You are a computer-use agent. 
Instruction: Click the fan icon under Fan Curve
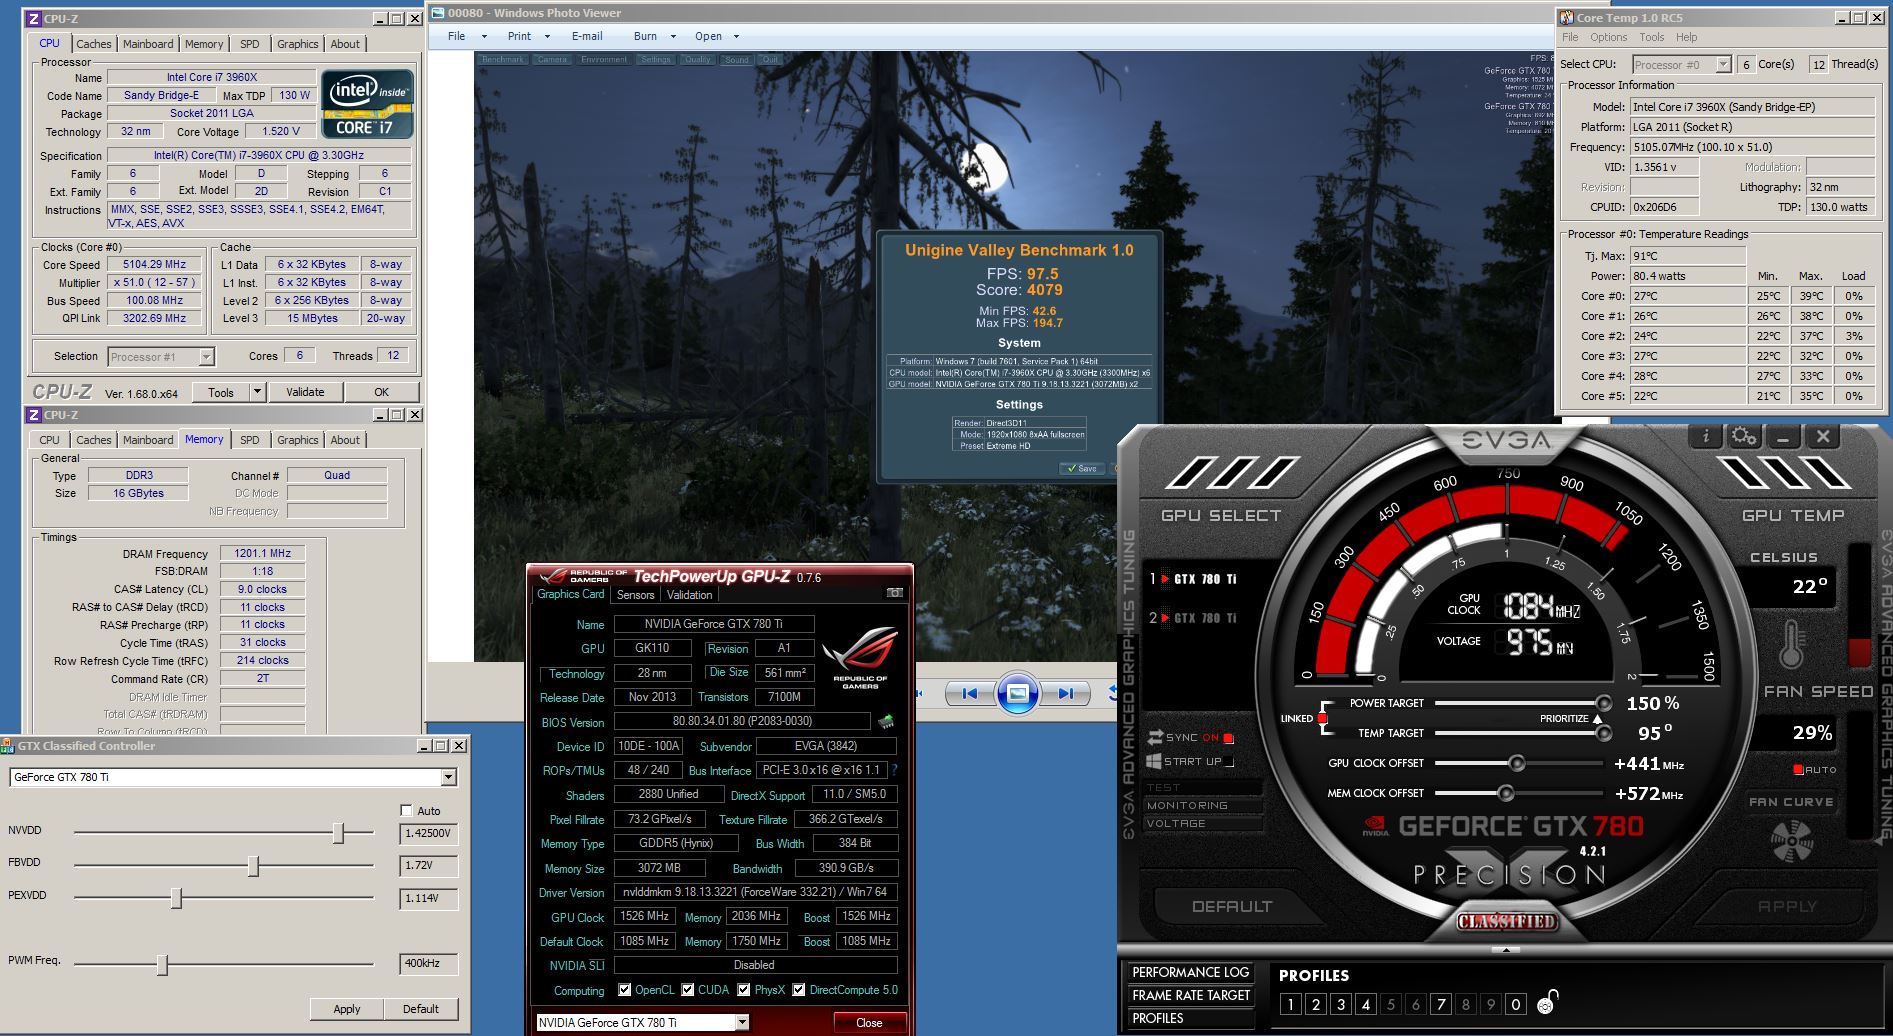(1791, 842)
